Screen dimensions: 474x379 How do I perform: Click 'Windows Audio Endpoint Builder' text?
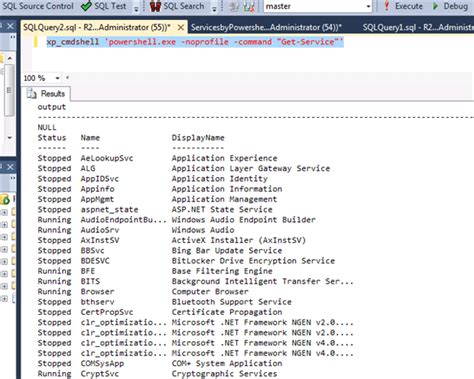tap(243, 220)
